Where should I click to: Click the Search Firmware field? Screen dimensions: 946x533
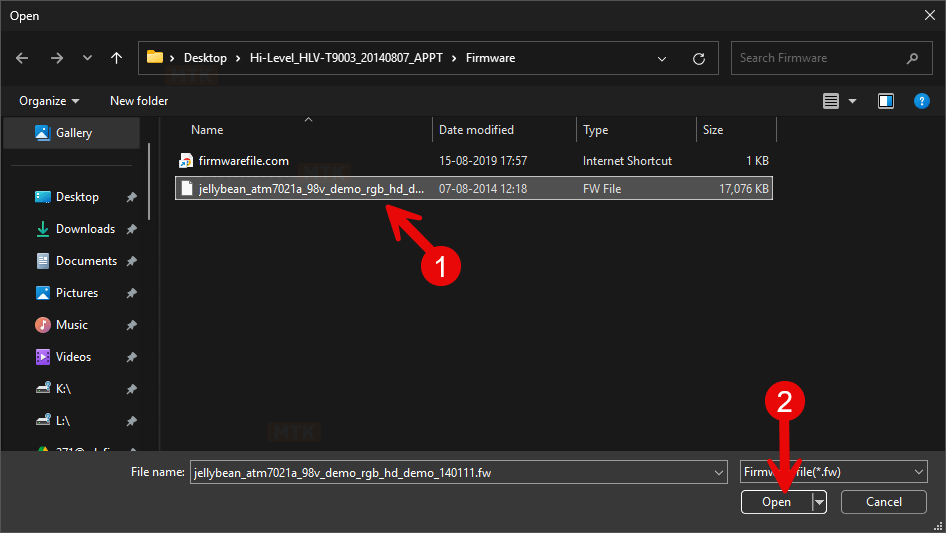[820, 58]
